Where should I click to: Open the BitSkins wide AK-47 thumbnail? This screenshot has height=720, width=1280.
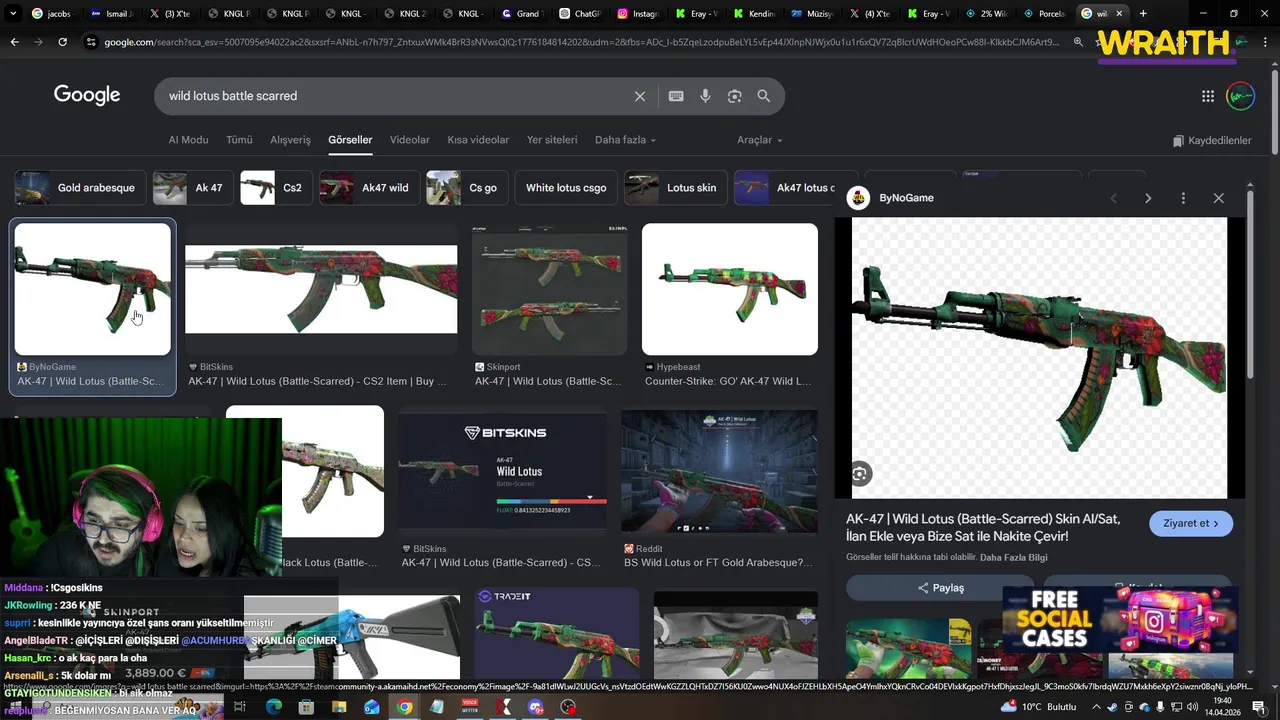(x=321, y=289)
